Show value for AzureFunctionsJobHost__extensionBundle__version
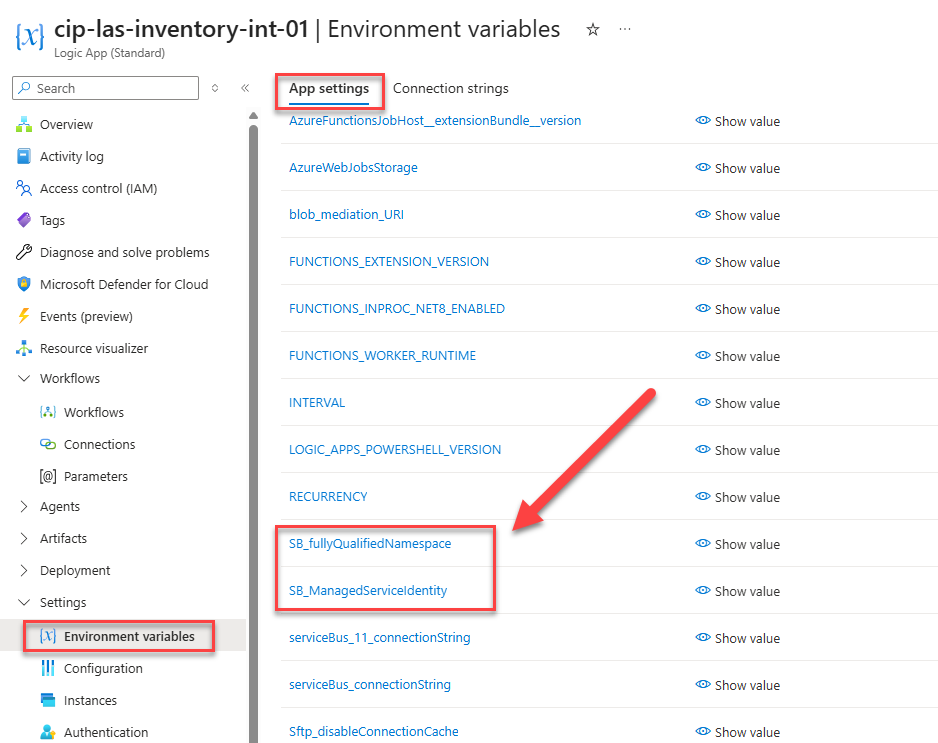The width and height of the screenshot is (938, 743). [x=737, y=121]
